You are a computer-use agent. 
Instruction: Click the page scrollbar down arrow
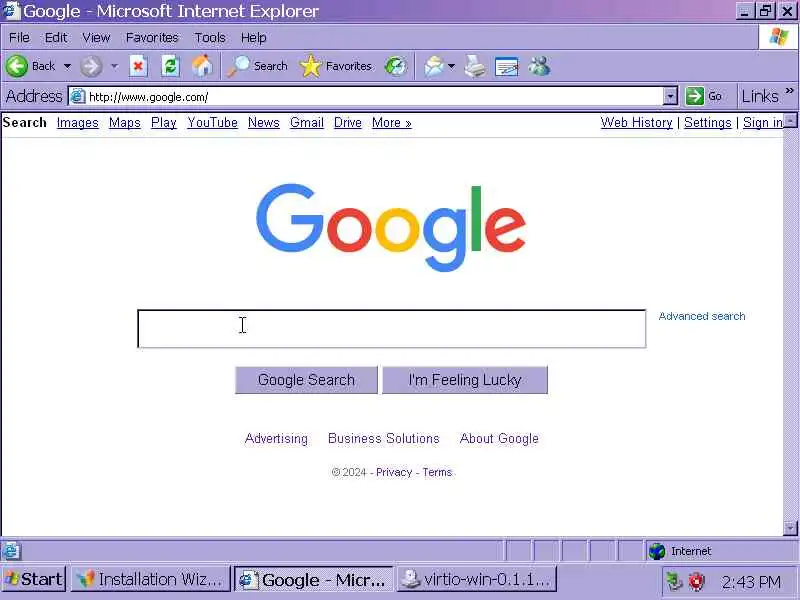[790, 528]
